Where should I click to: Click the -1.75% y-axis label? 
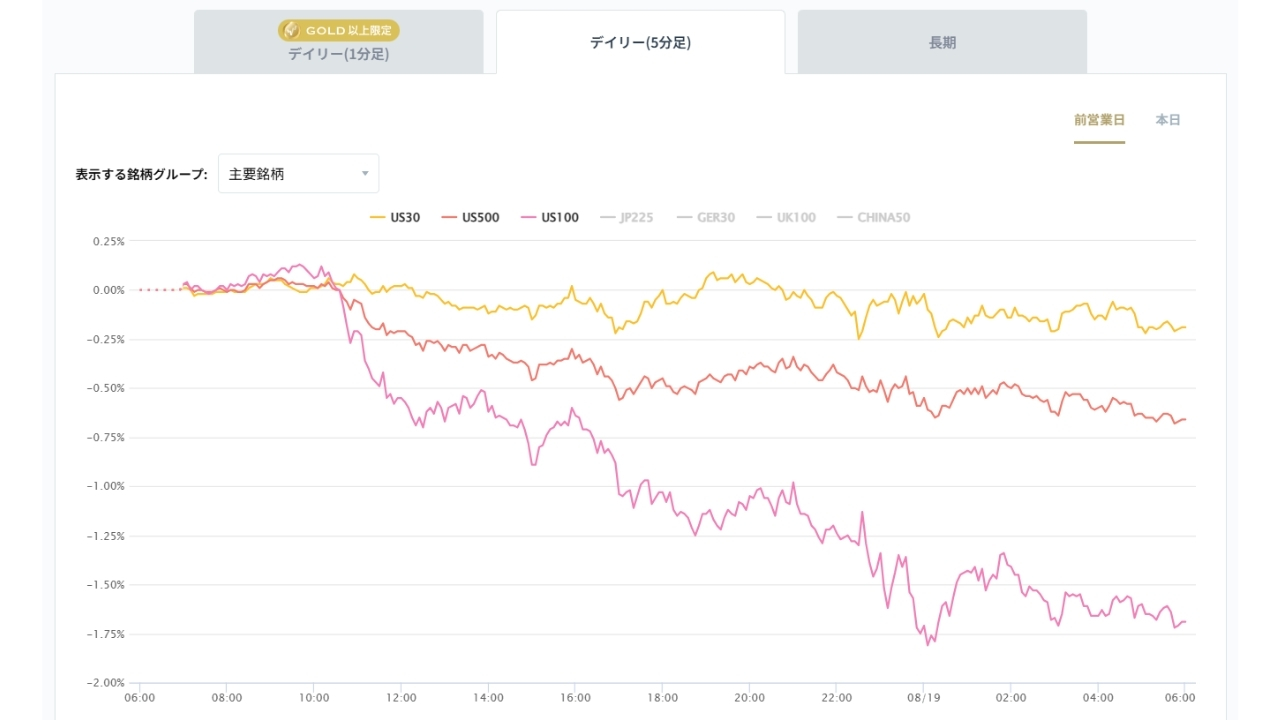coord(106,634)
